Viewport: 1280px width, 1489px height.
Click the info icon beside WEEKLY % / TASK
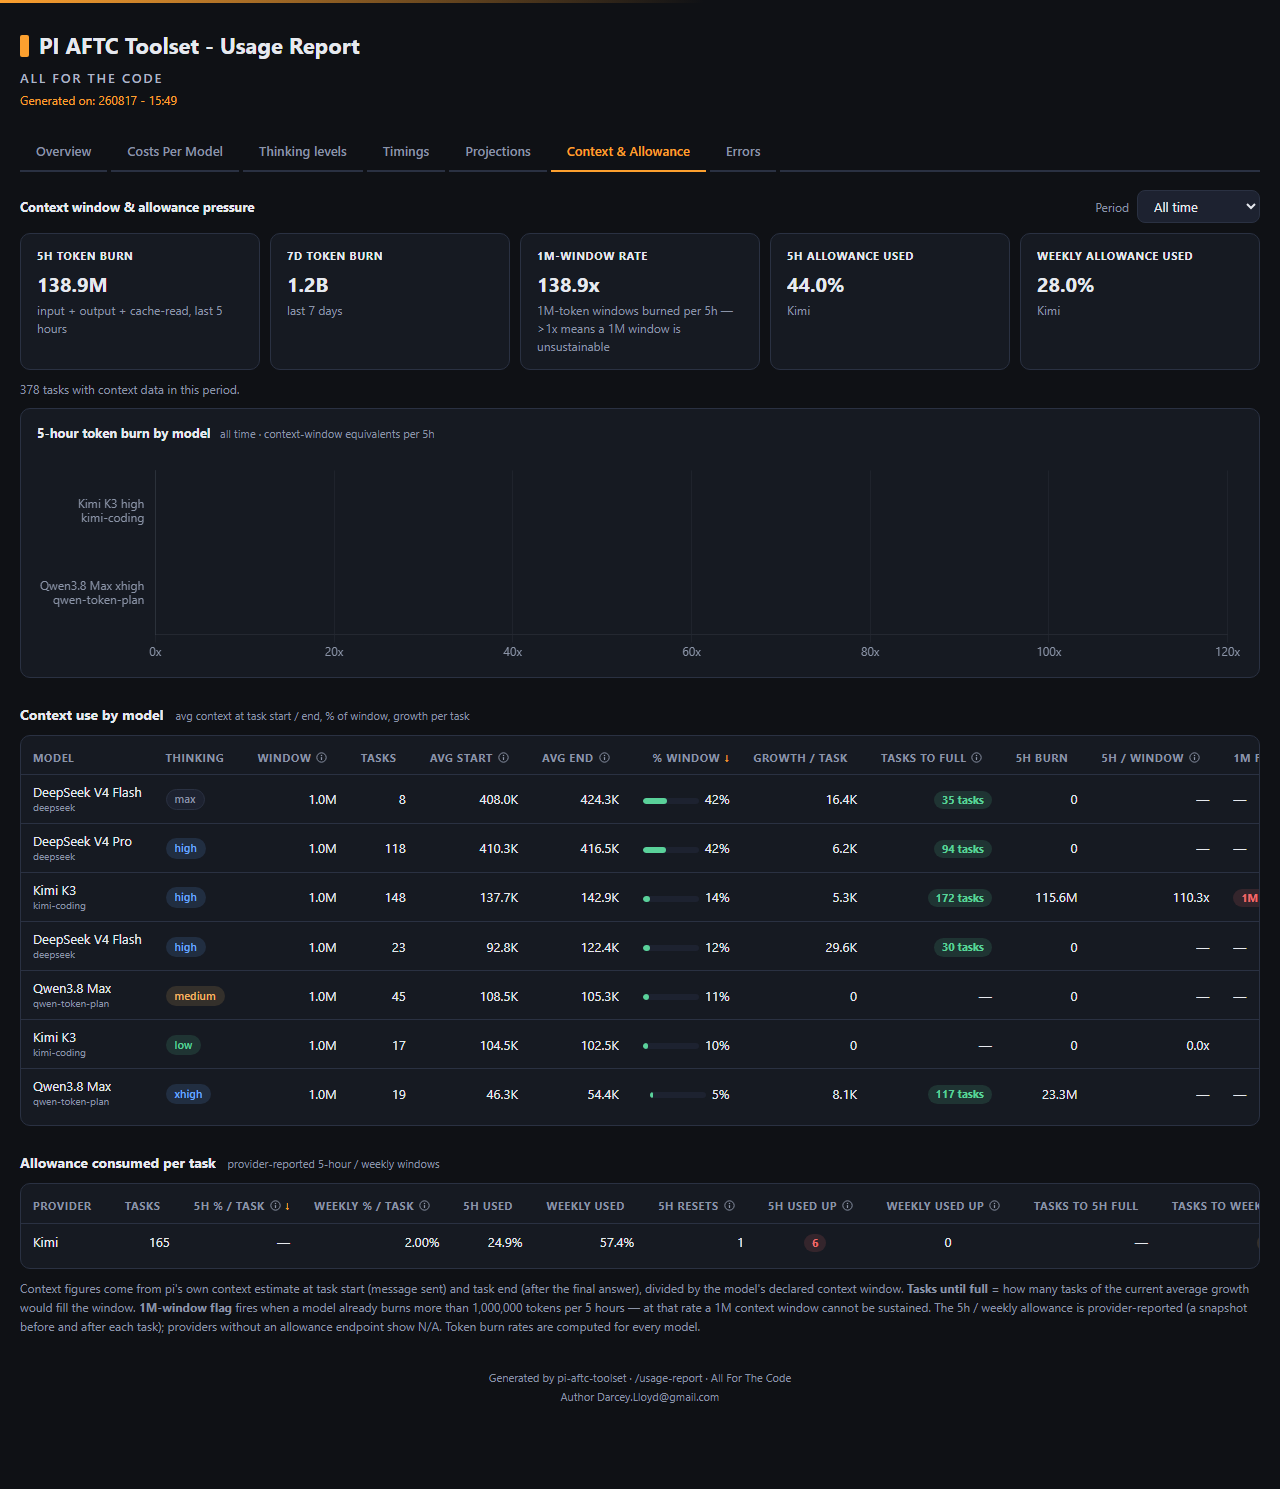click(x=424, y=1206)
